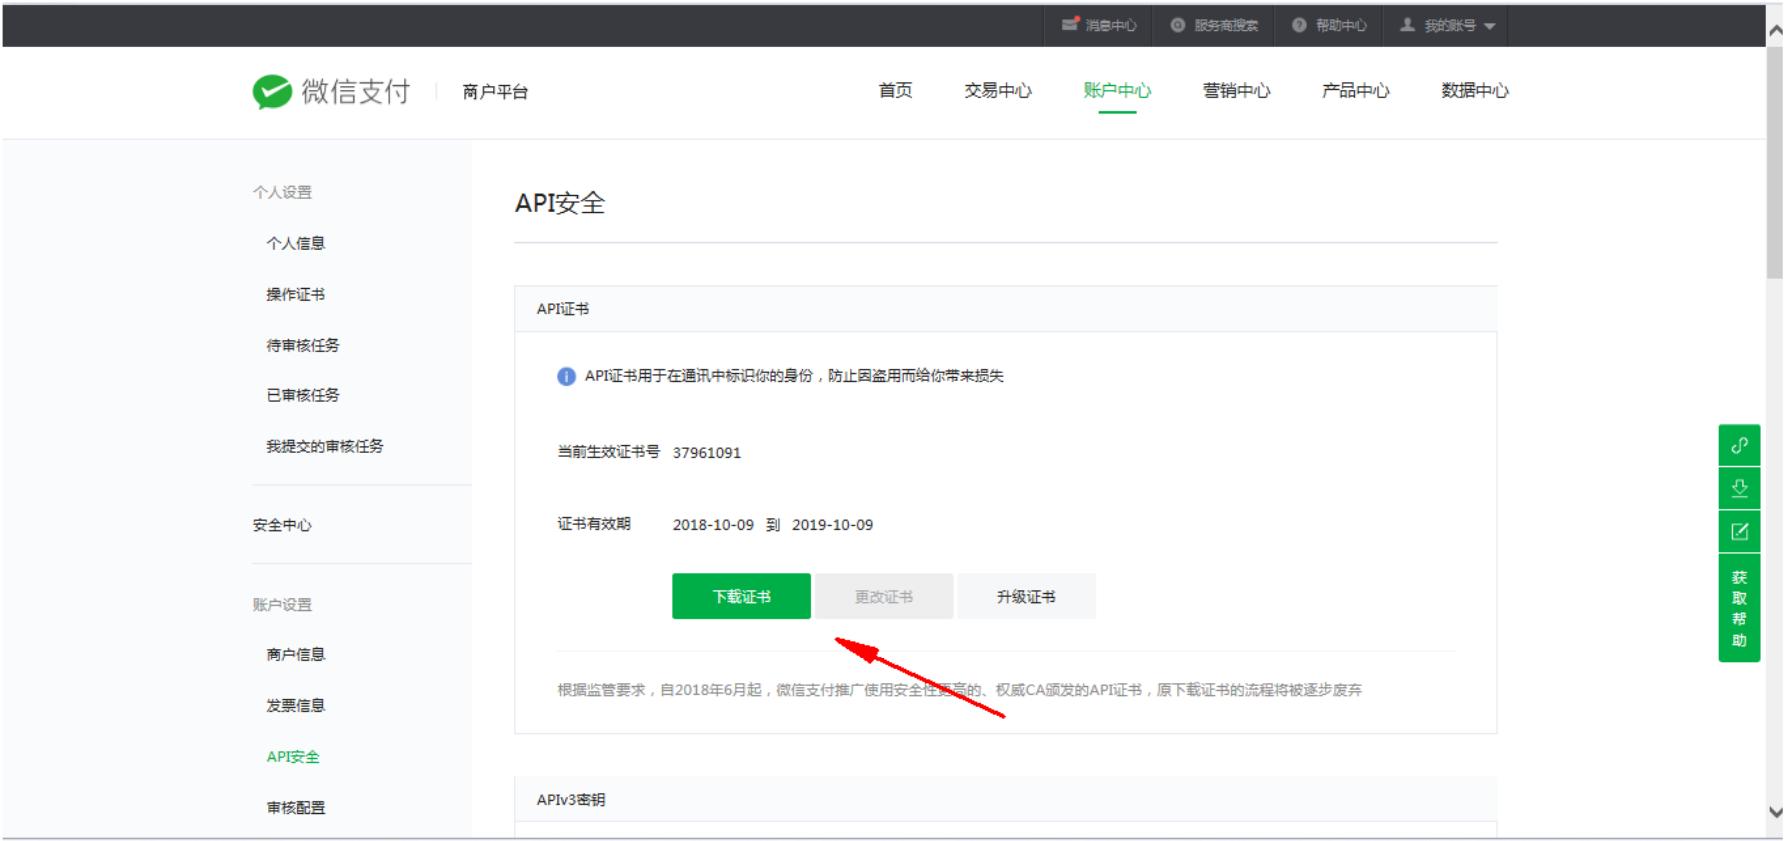Select 操作证书 in the sidebar
The width and height of the screenshot is (1784, 841).
295,294
